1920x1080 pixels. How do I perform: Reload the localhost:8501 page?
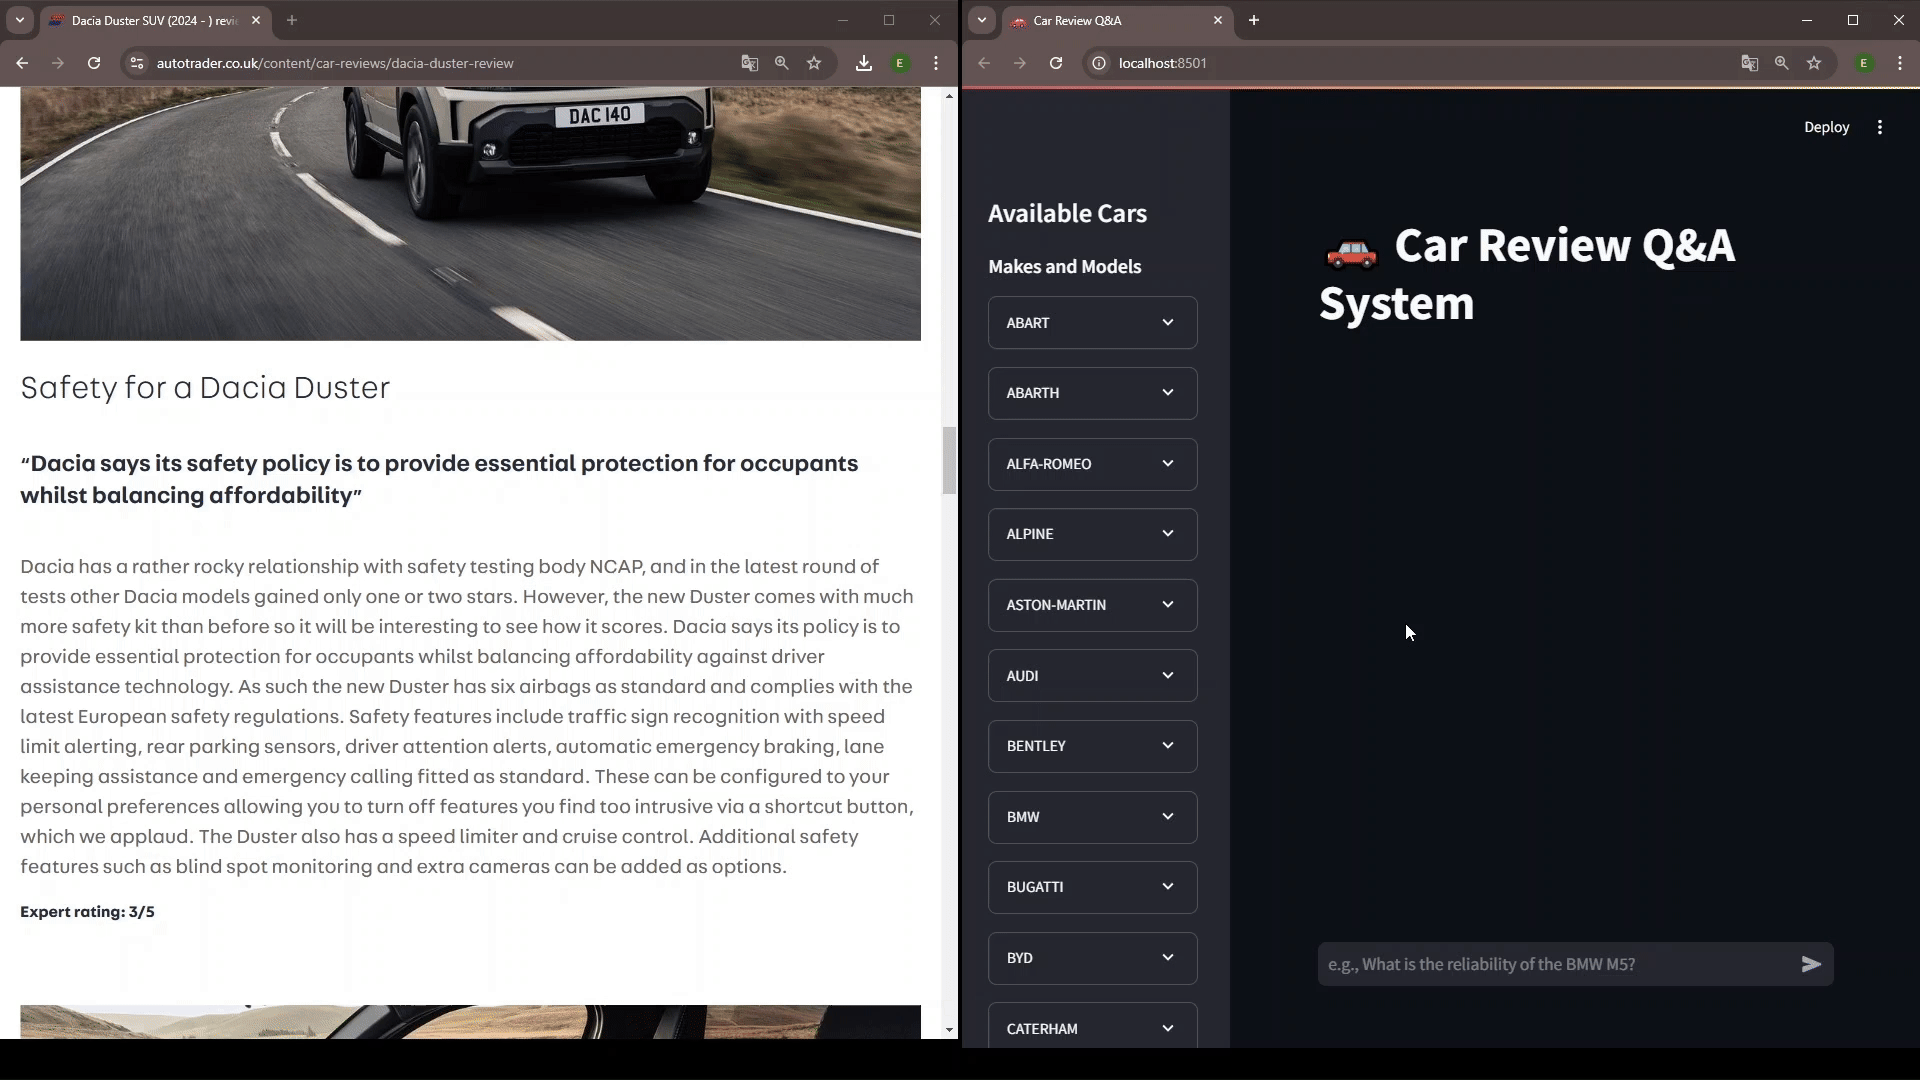tap(1056, 63)
